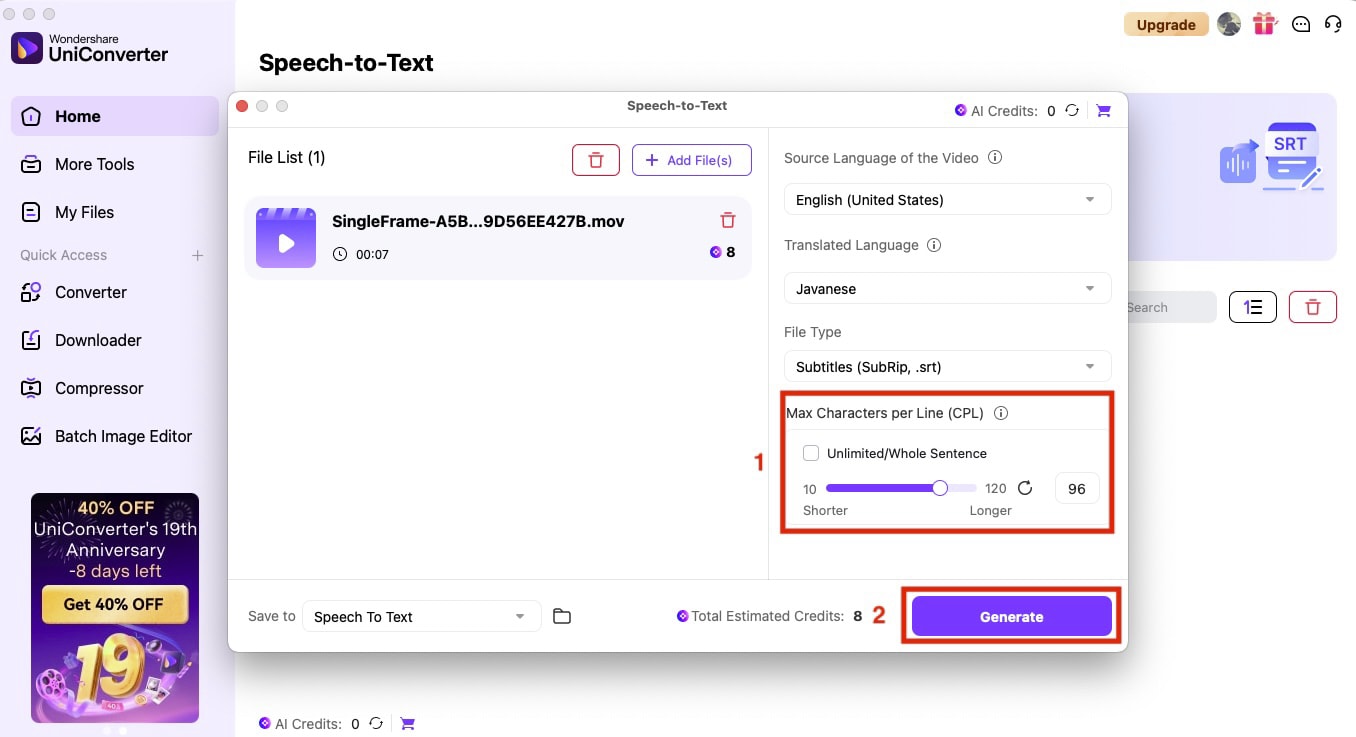
Task: Click the Generate button
Action: point(1011,617)
